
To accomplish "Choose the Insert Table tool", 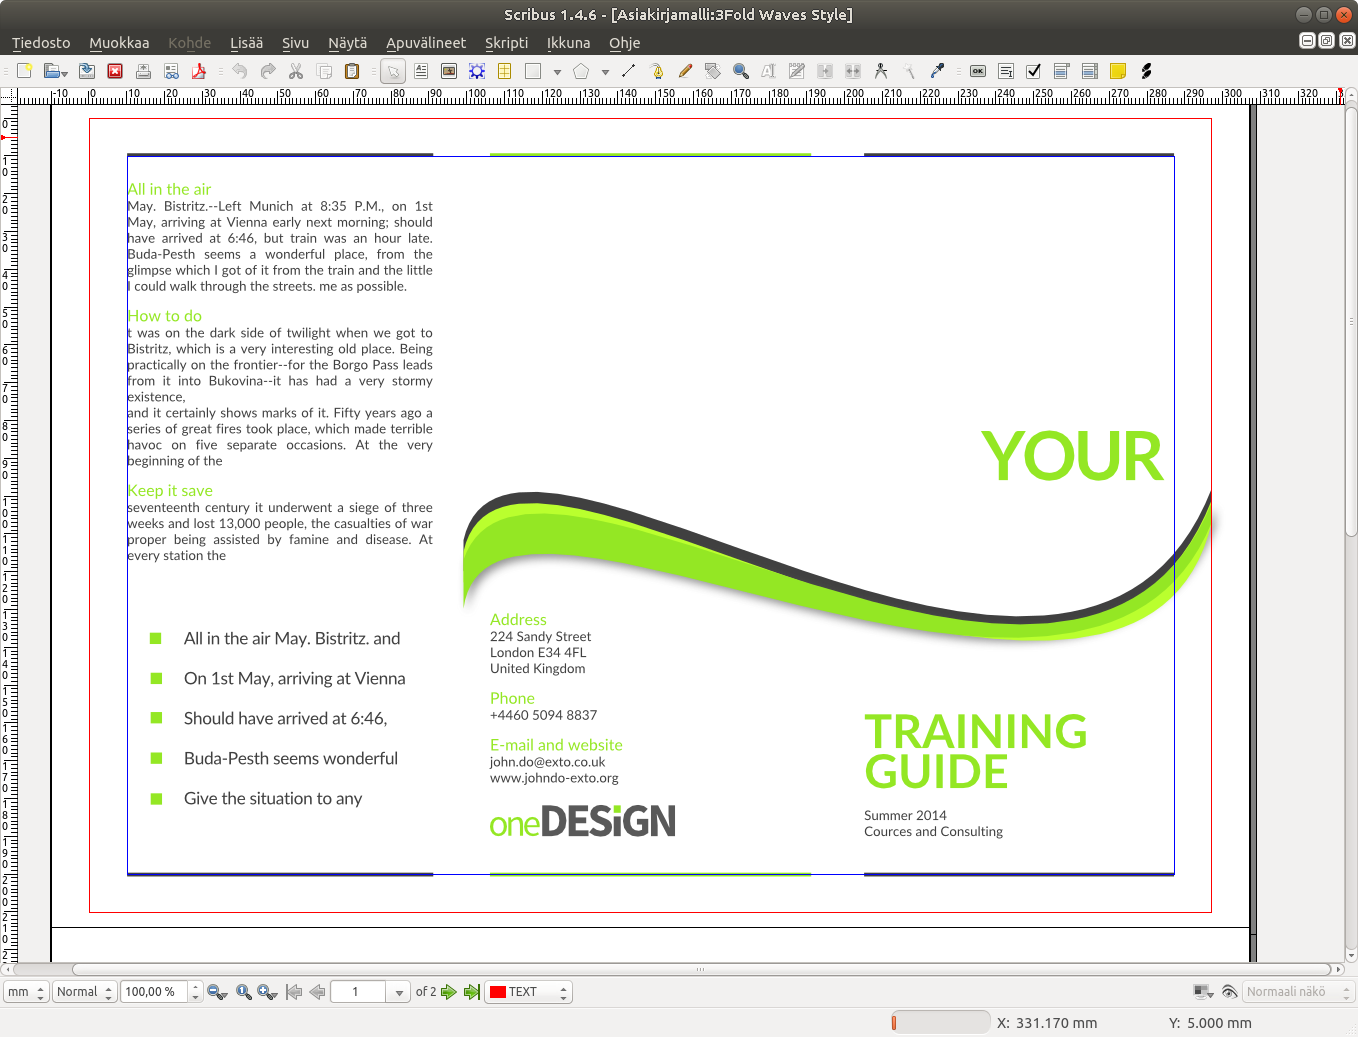I will (x=505, y=71).
